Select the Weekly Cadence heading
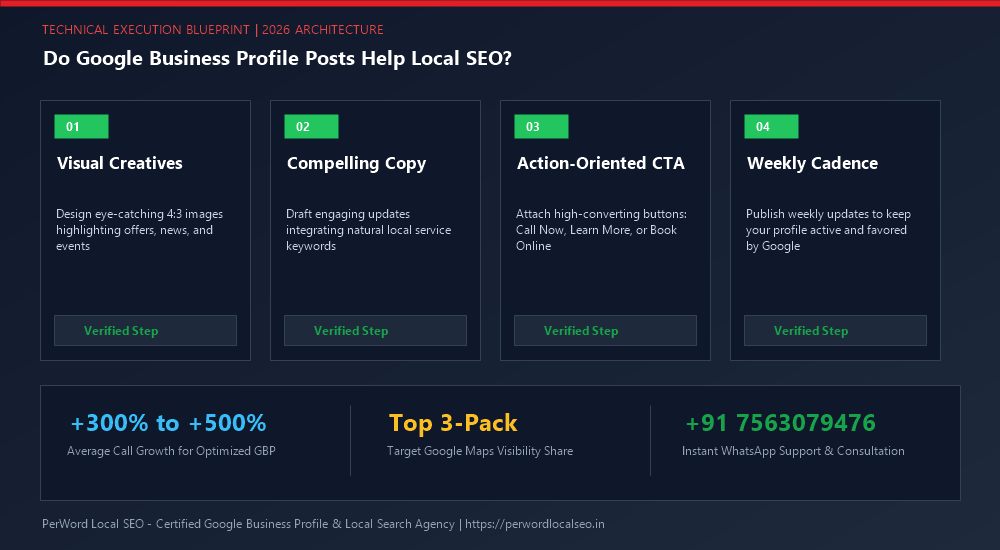Image resolution: width=1000 pixels, height=550 pixels. click(812, 164)
